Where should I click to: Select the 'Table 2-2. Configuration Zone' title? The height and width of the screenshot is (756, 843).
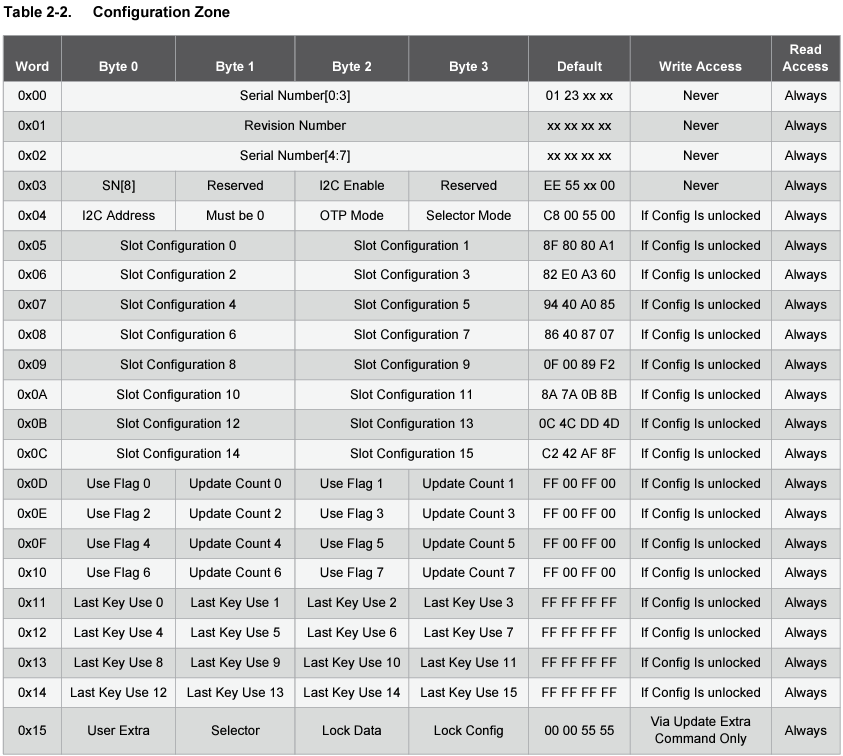117,12
